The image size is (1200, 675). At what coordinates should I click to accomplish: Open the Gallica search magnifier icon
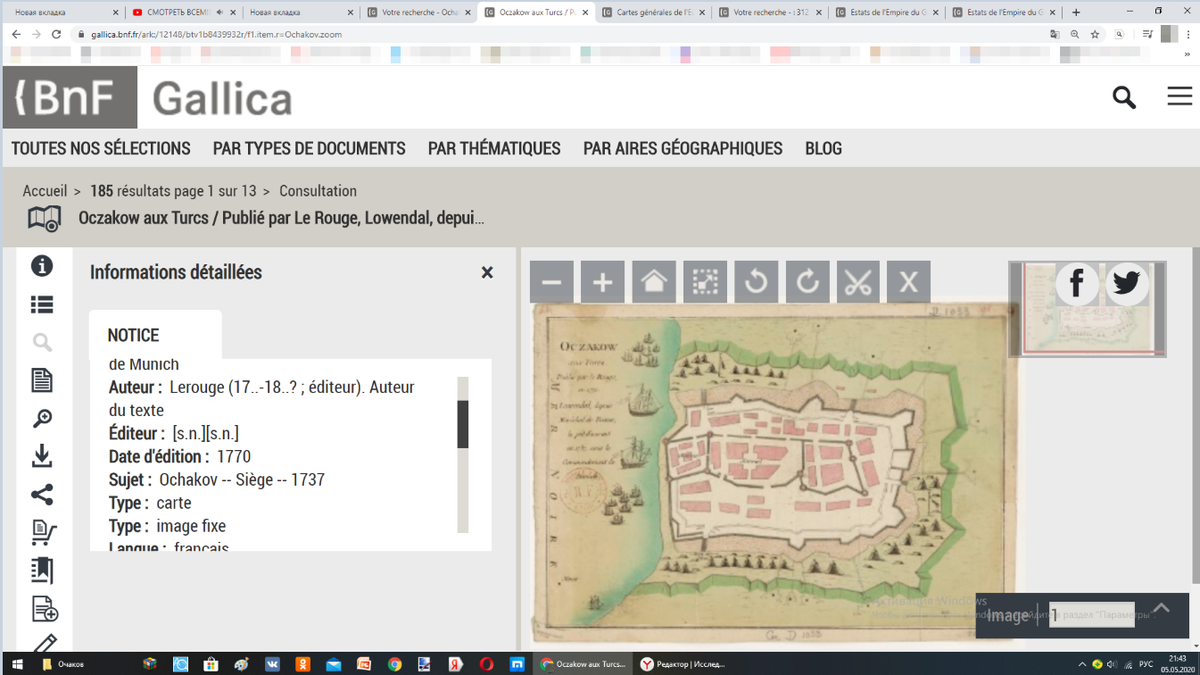1124,97
